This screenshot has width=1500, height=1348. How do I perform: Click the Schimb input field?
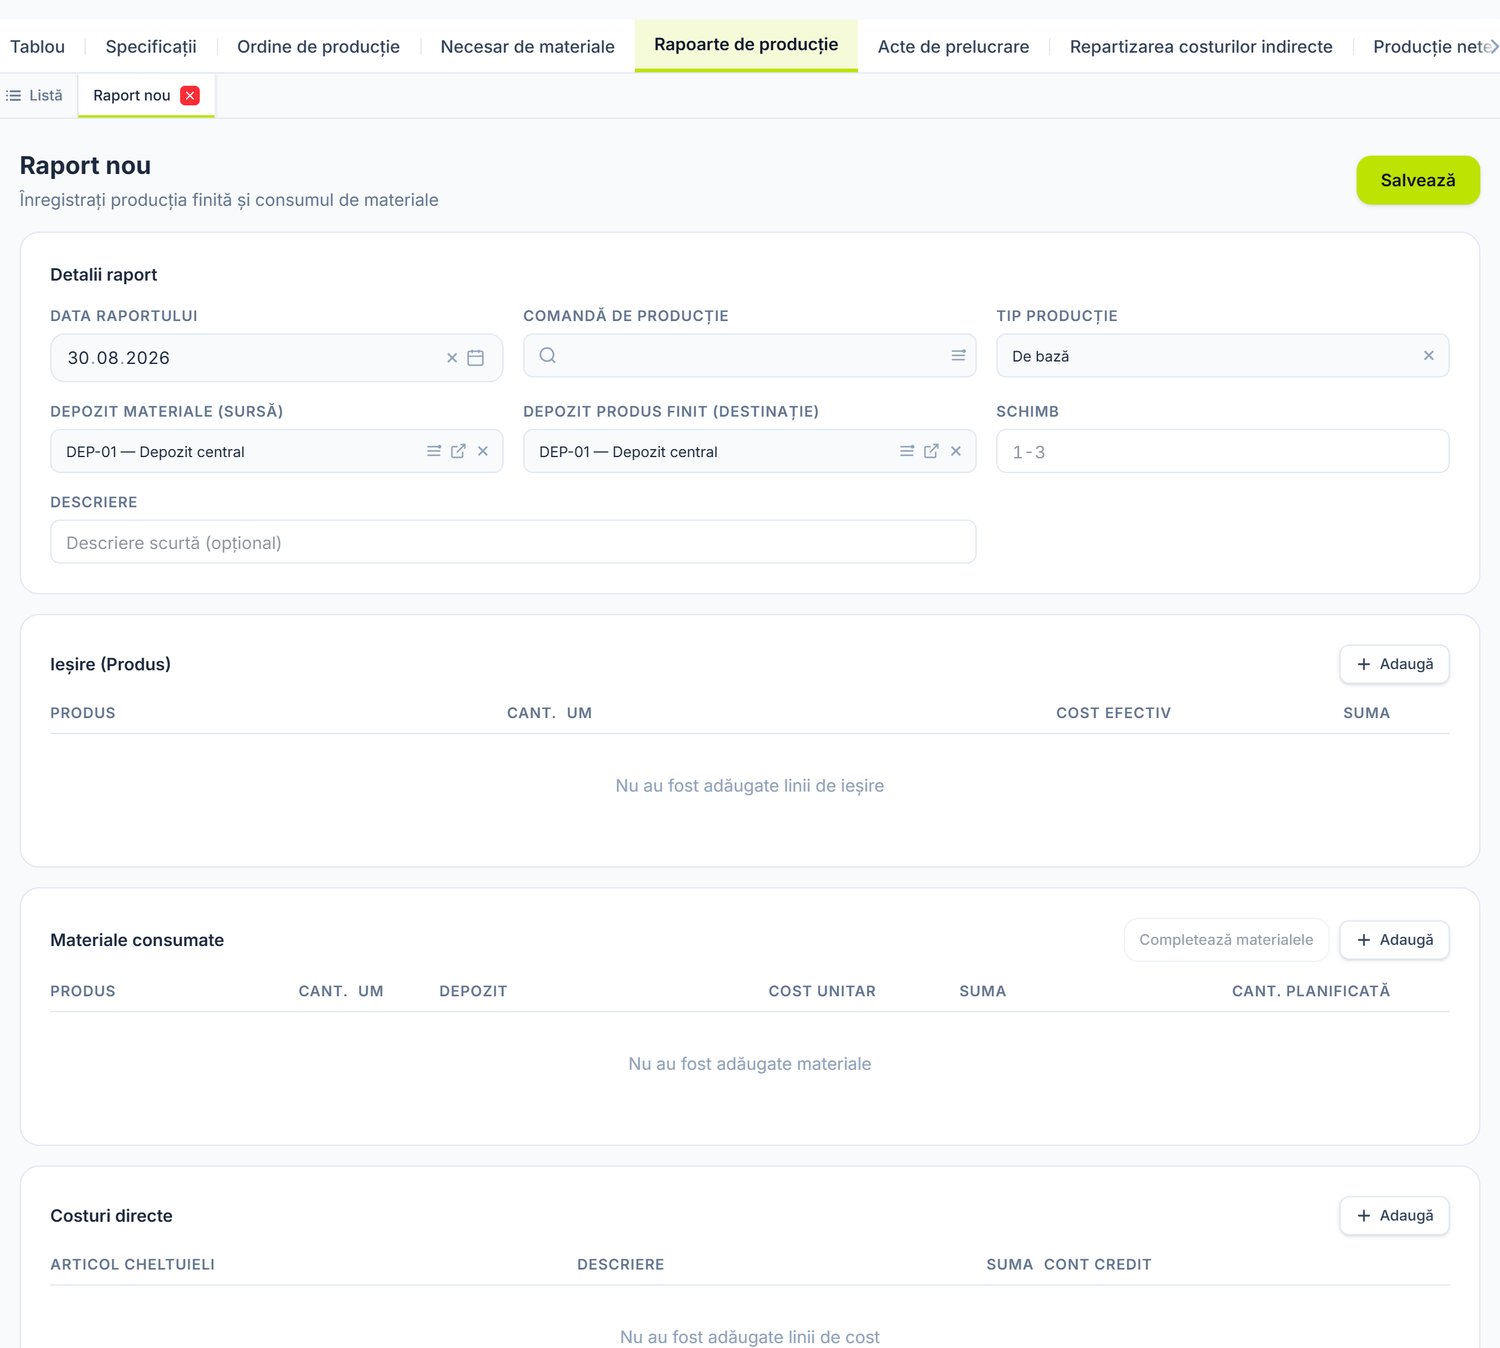(x=1222, y=451)
